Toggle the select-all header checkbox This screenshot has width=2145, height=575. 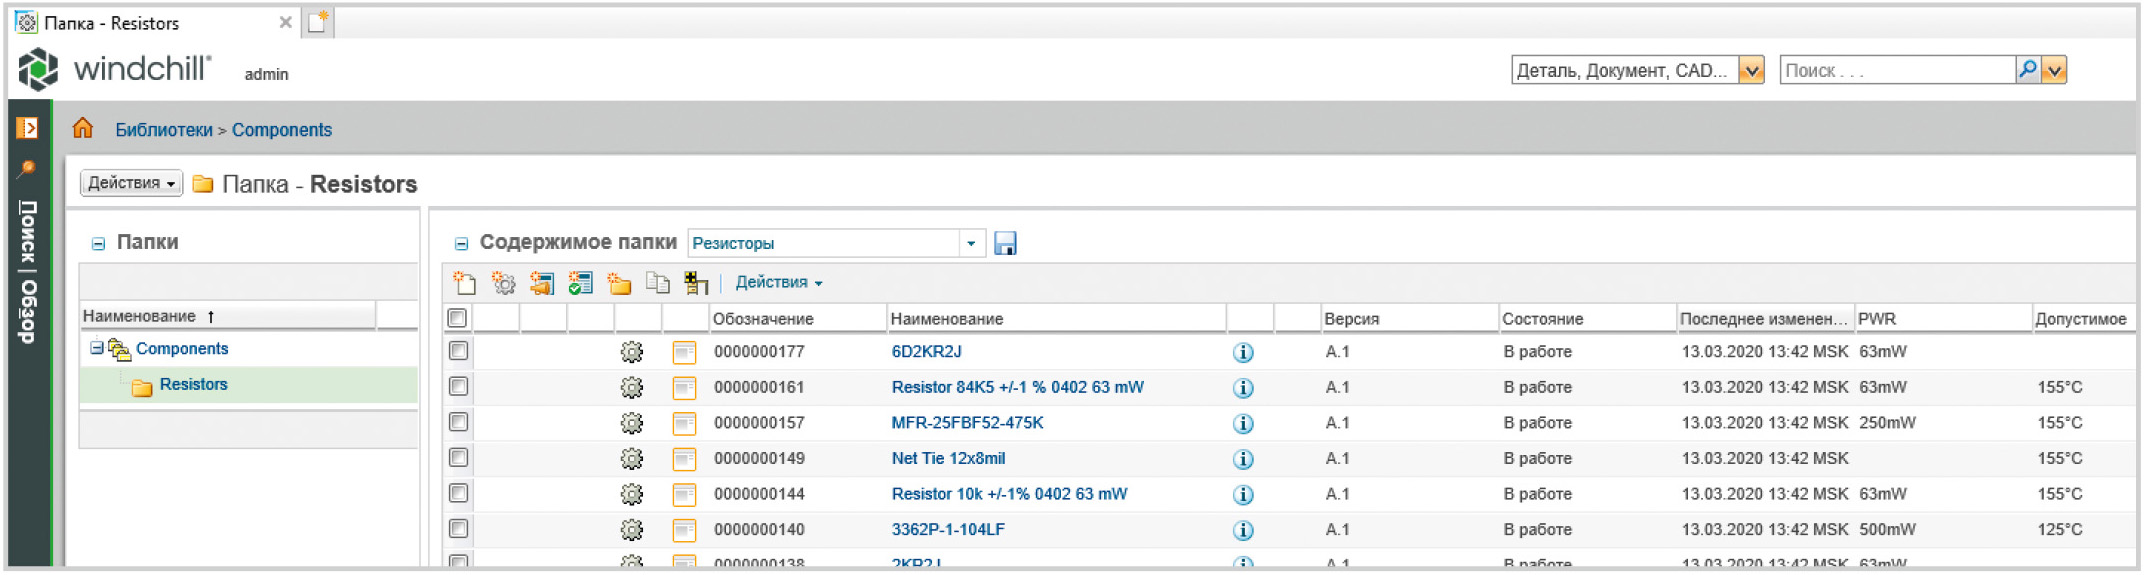pos(457,318)
